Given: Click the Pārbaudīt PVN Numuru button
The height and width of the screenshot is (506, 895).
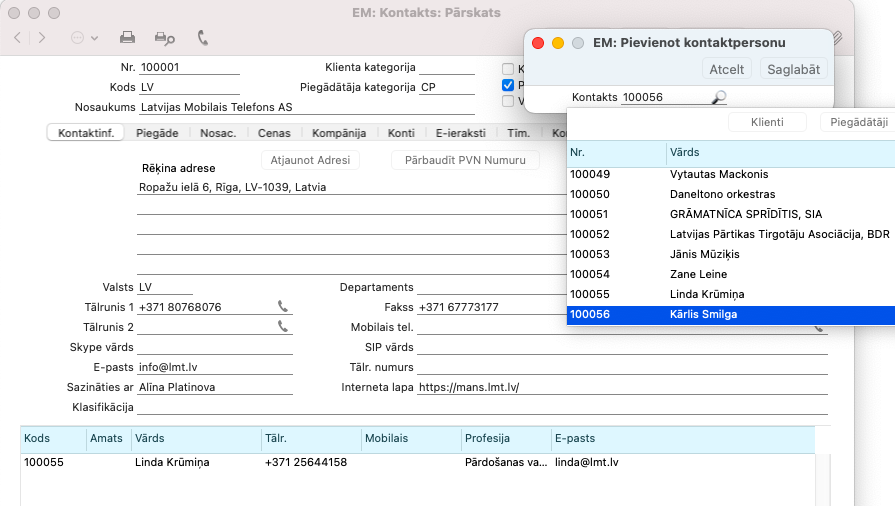Looking at the screenshot, I should 464,160.
